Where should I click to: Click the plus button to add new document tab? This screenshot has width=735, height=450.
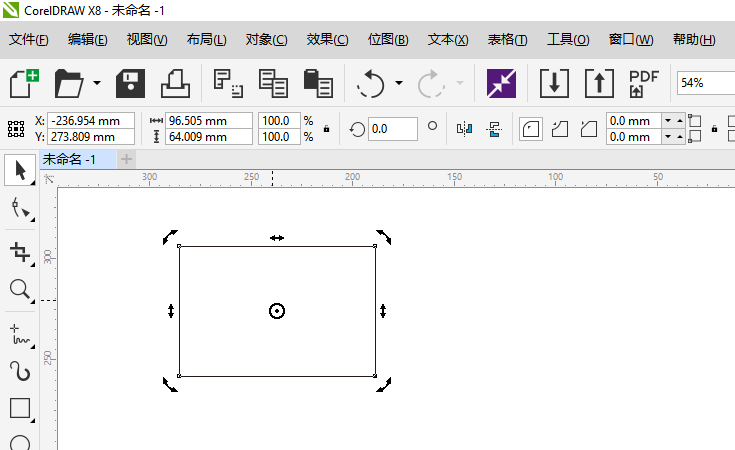tap(126, 159)
